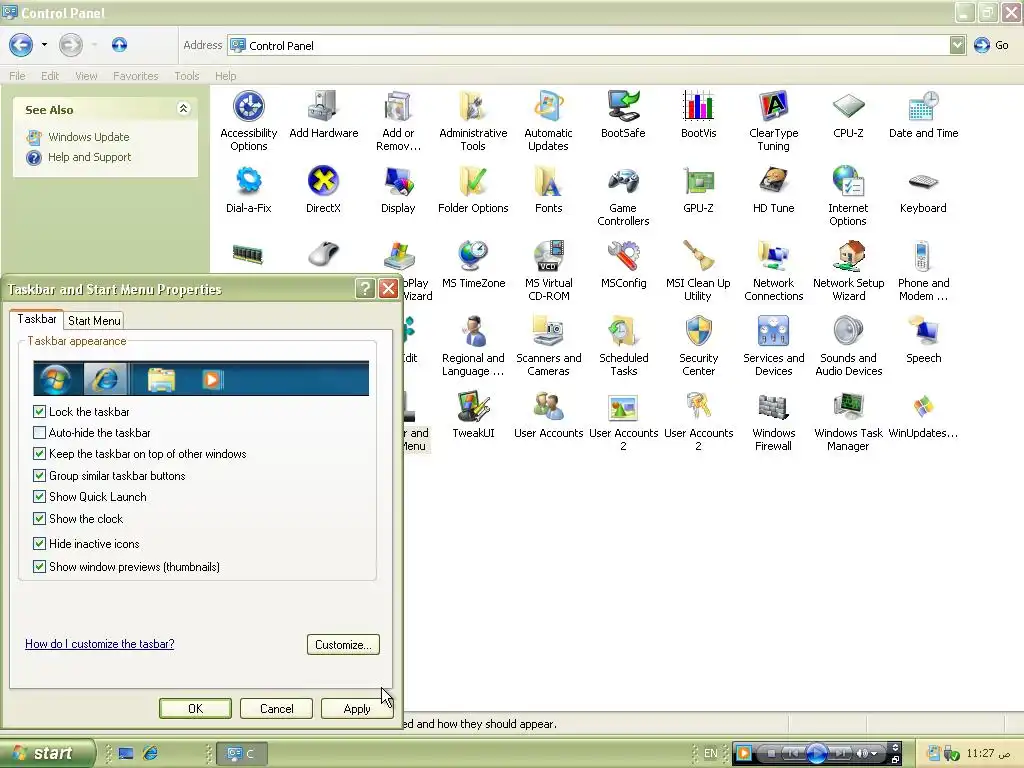1024x768 pixels.
Task: Open the Tools menu
Action: point(187,76)
